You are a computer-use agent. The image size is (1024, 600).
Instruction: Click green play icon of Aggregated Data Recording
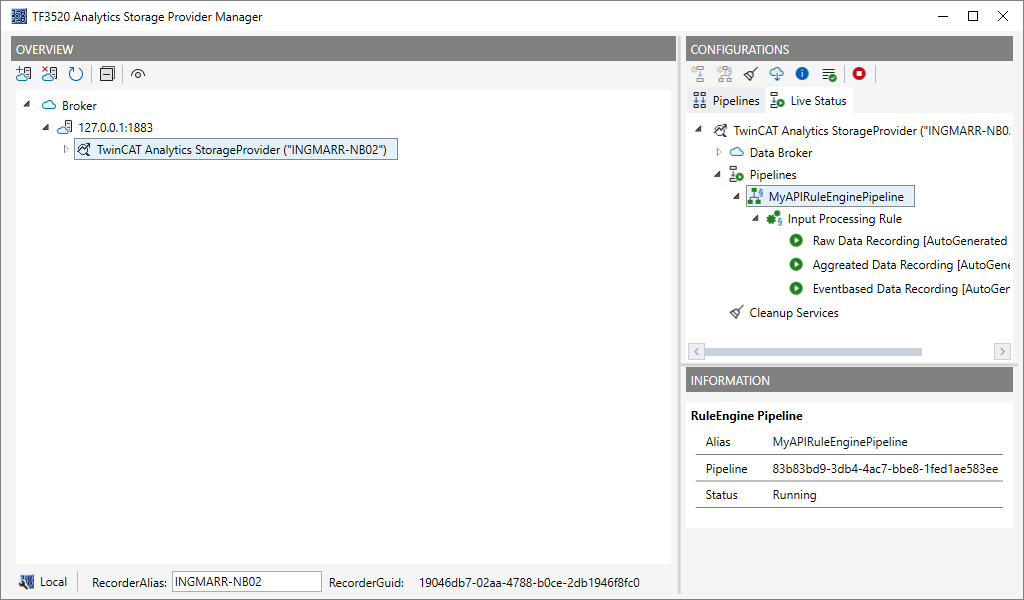tap(796, 264)
